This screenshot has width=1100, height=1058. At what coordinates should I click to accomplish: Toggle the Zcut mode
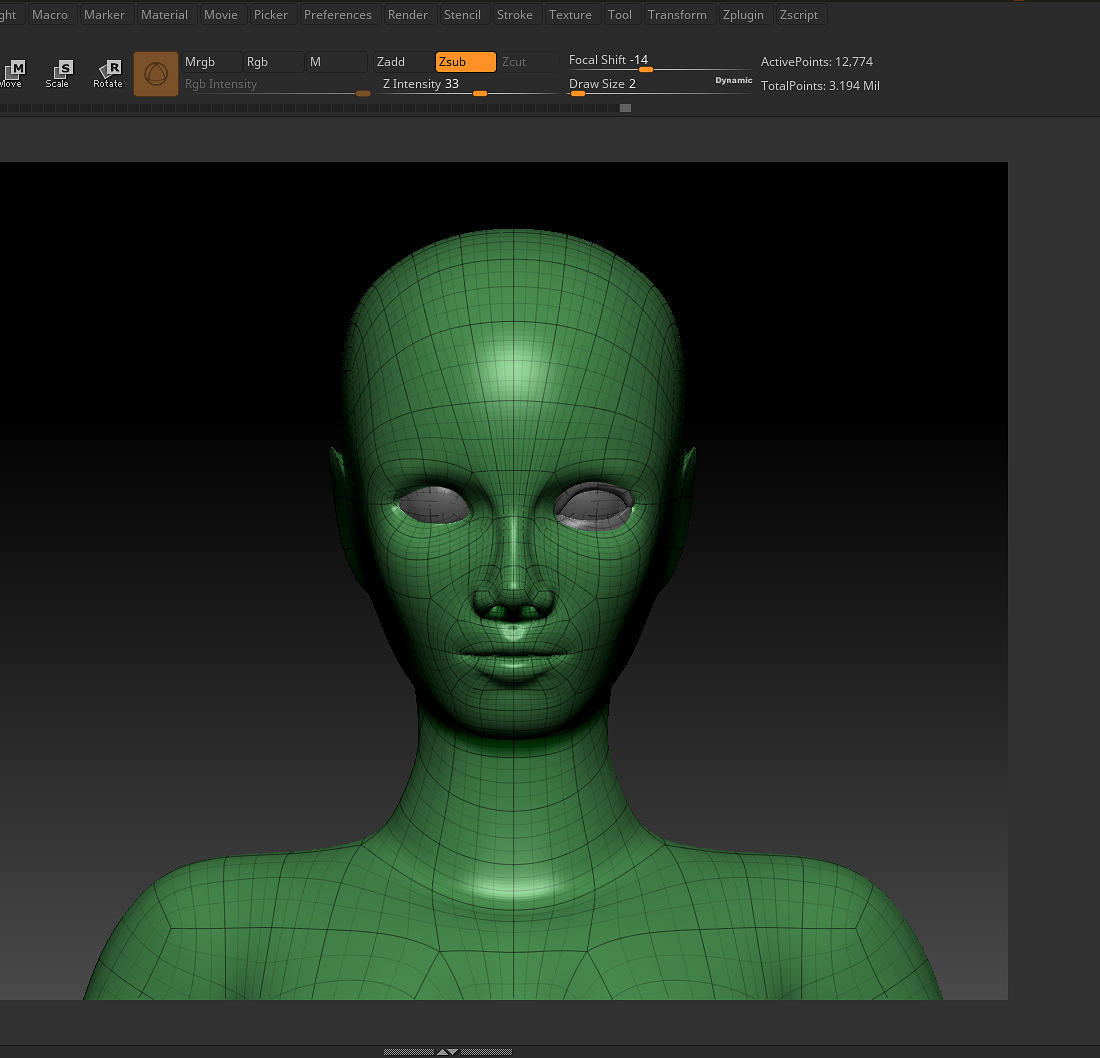tap(528, 62)
